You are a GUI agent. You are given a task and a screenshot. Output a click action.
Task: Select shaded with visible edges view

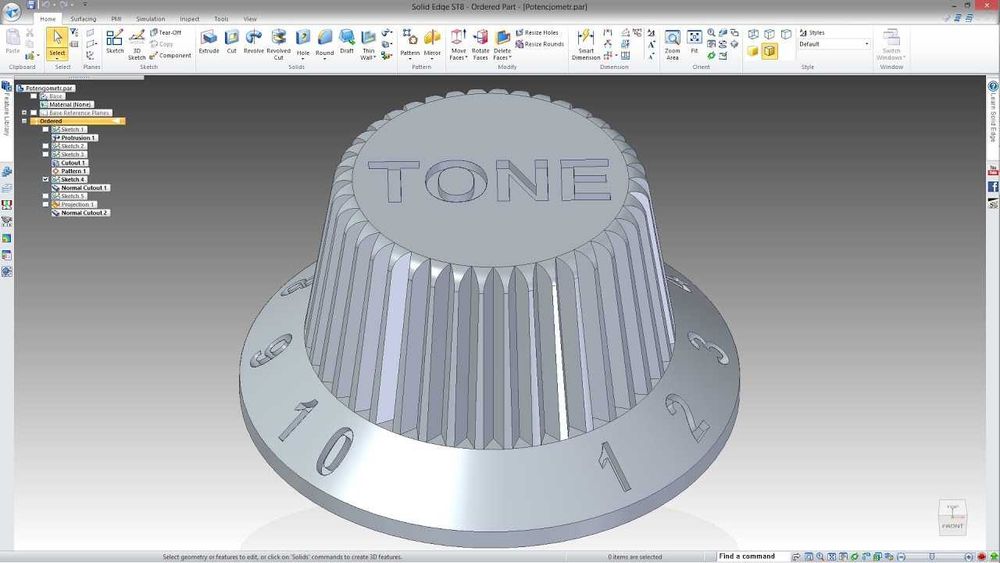tap(770, 51)
